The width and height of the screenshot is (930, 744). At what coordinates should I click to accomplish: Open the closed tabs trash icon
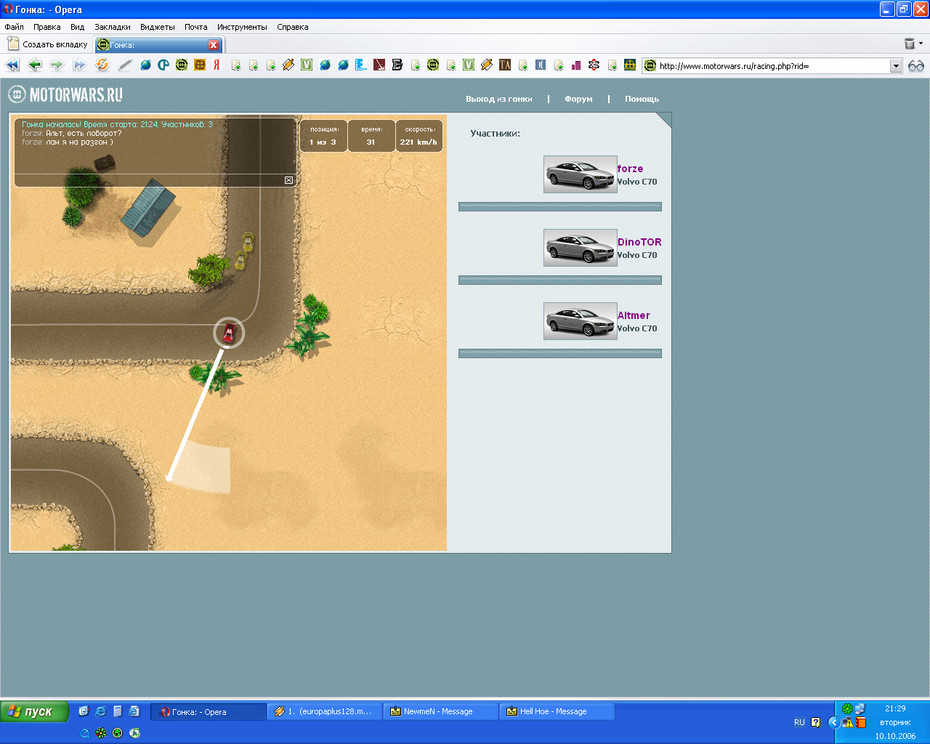point(909,43)
